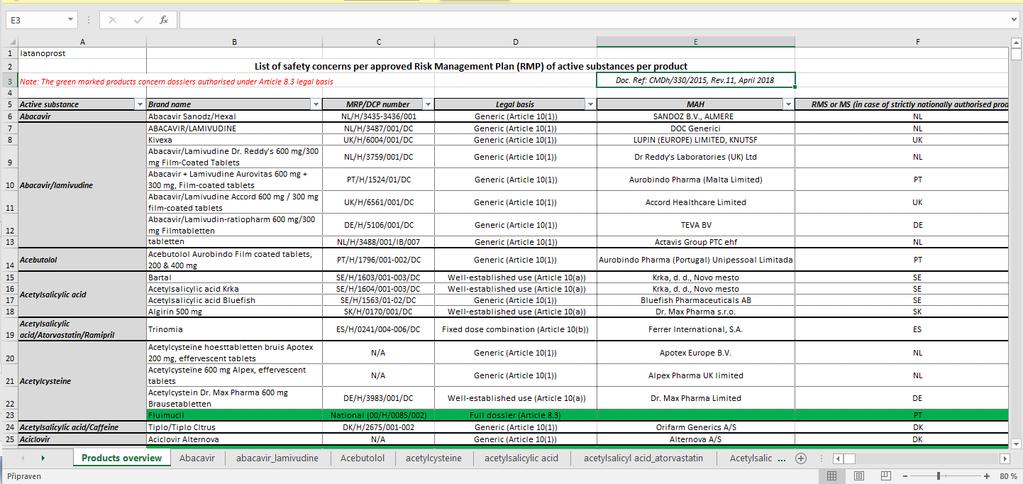Click the DK/H/2675/001-002 cell
Viewport: 1023px width, 484px height.
pos(378,427)
